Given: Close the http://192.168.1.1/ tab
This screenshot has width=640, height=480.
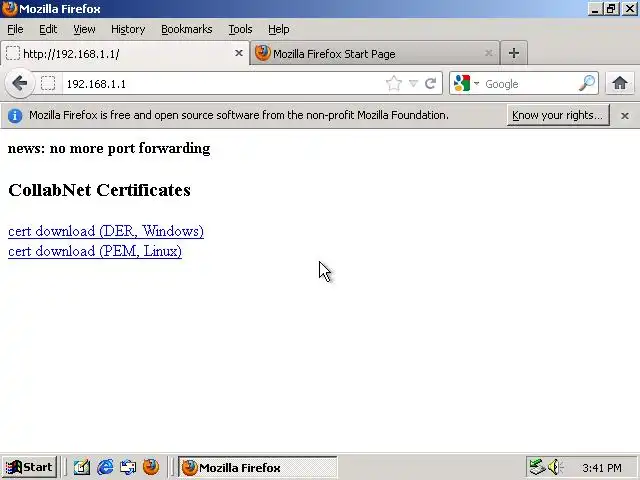Looking at the screenshot, I should coord(239,53).
